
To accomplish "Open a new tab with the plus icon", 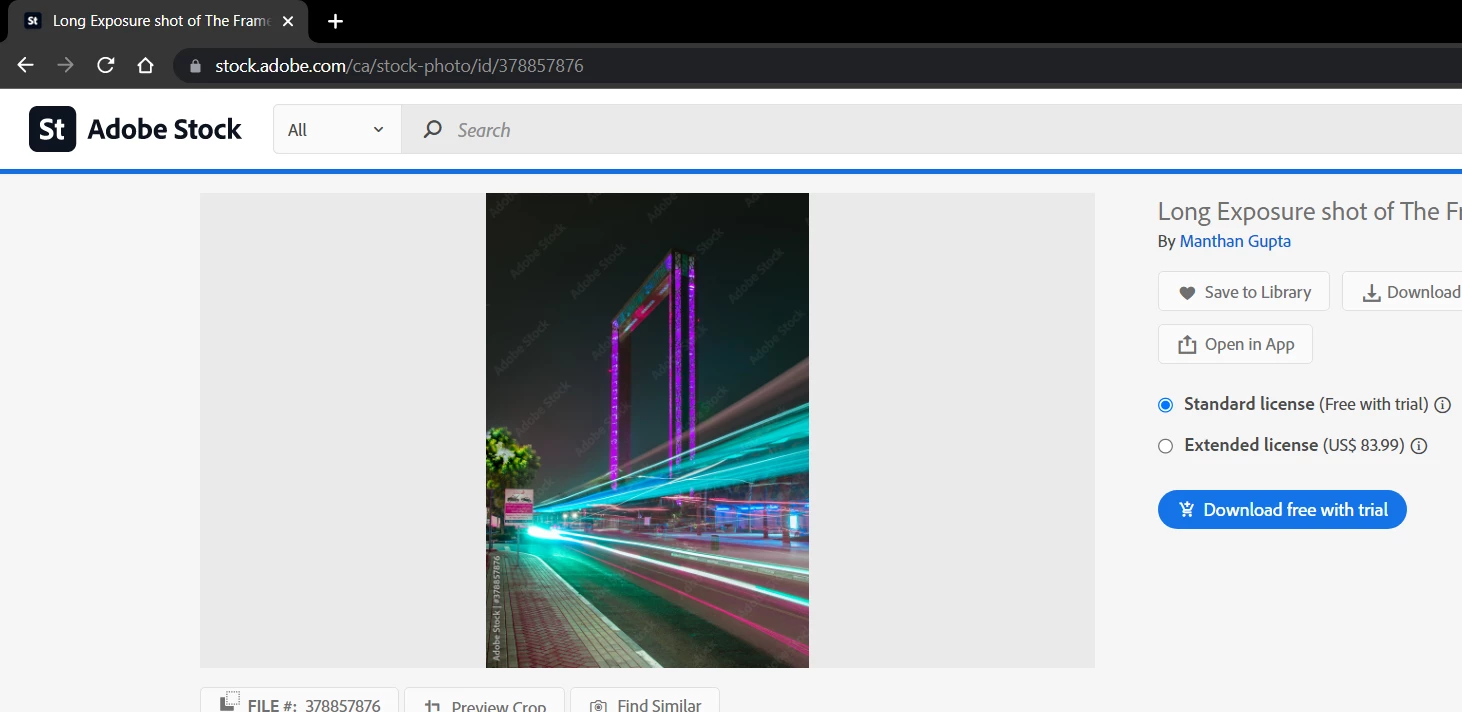I will click(336, 21).
